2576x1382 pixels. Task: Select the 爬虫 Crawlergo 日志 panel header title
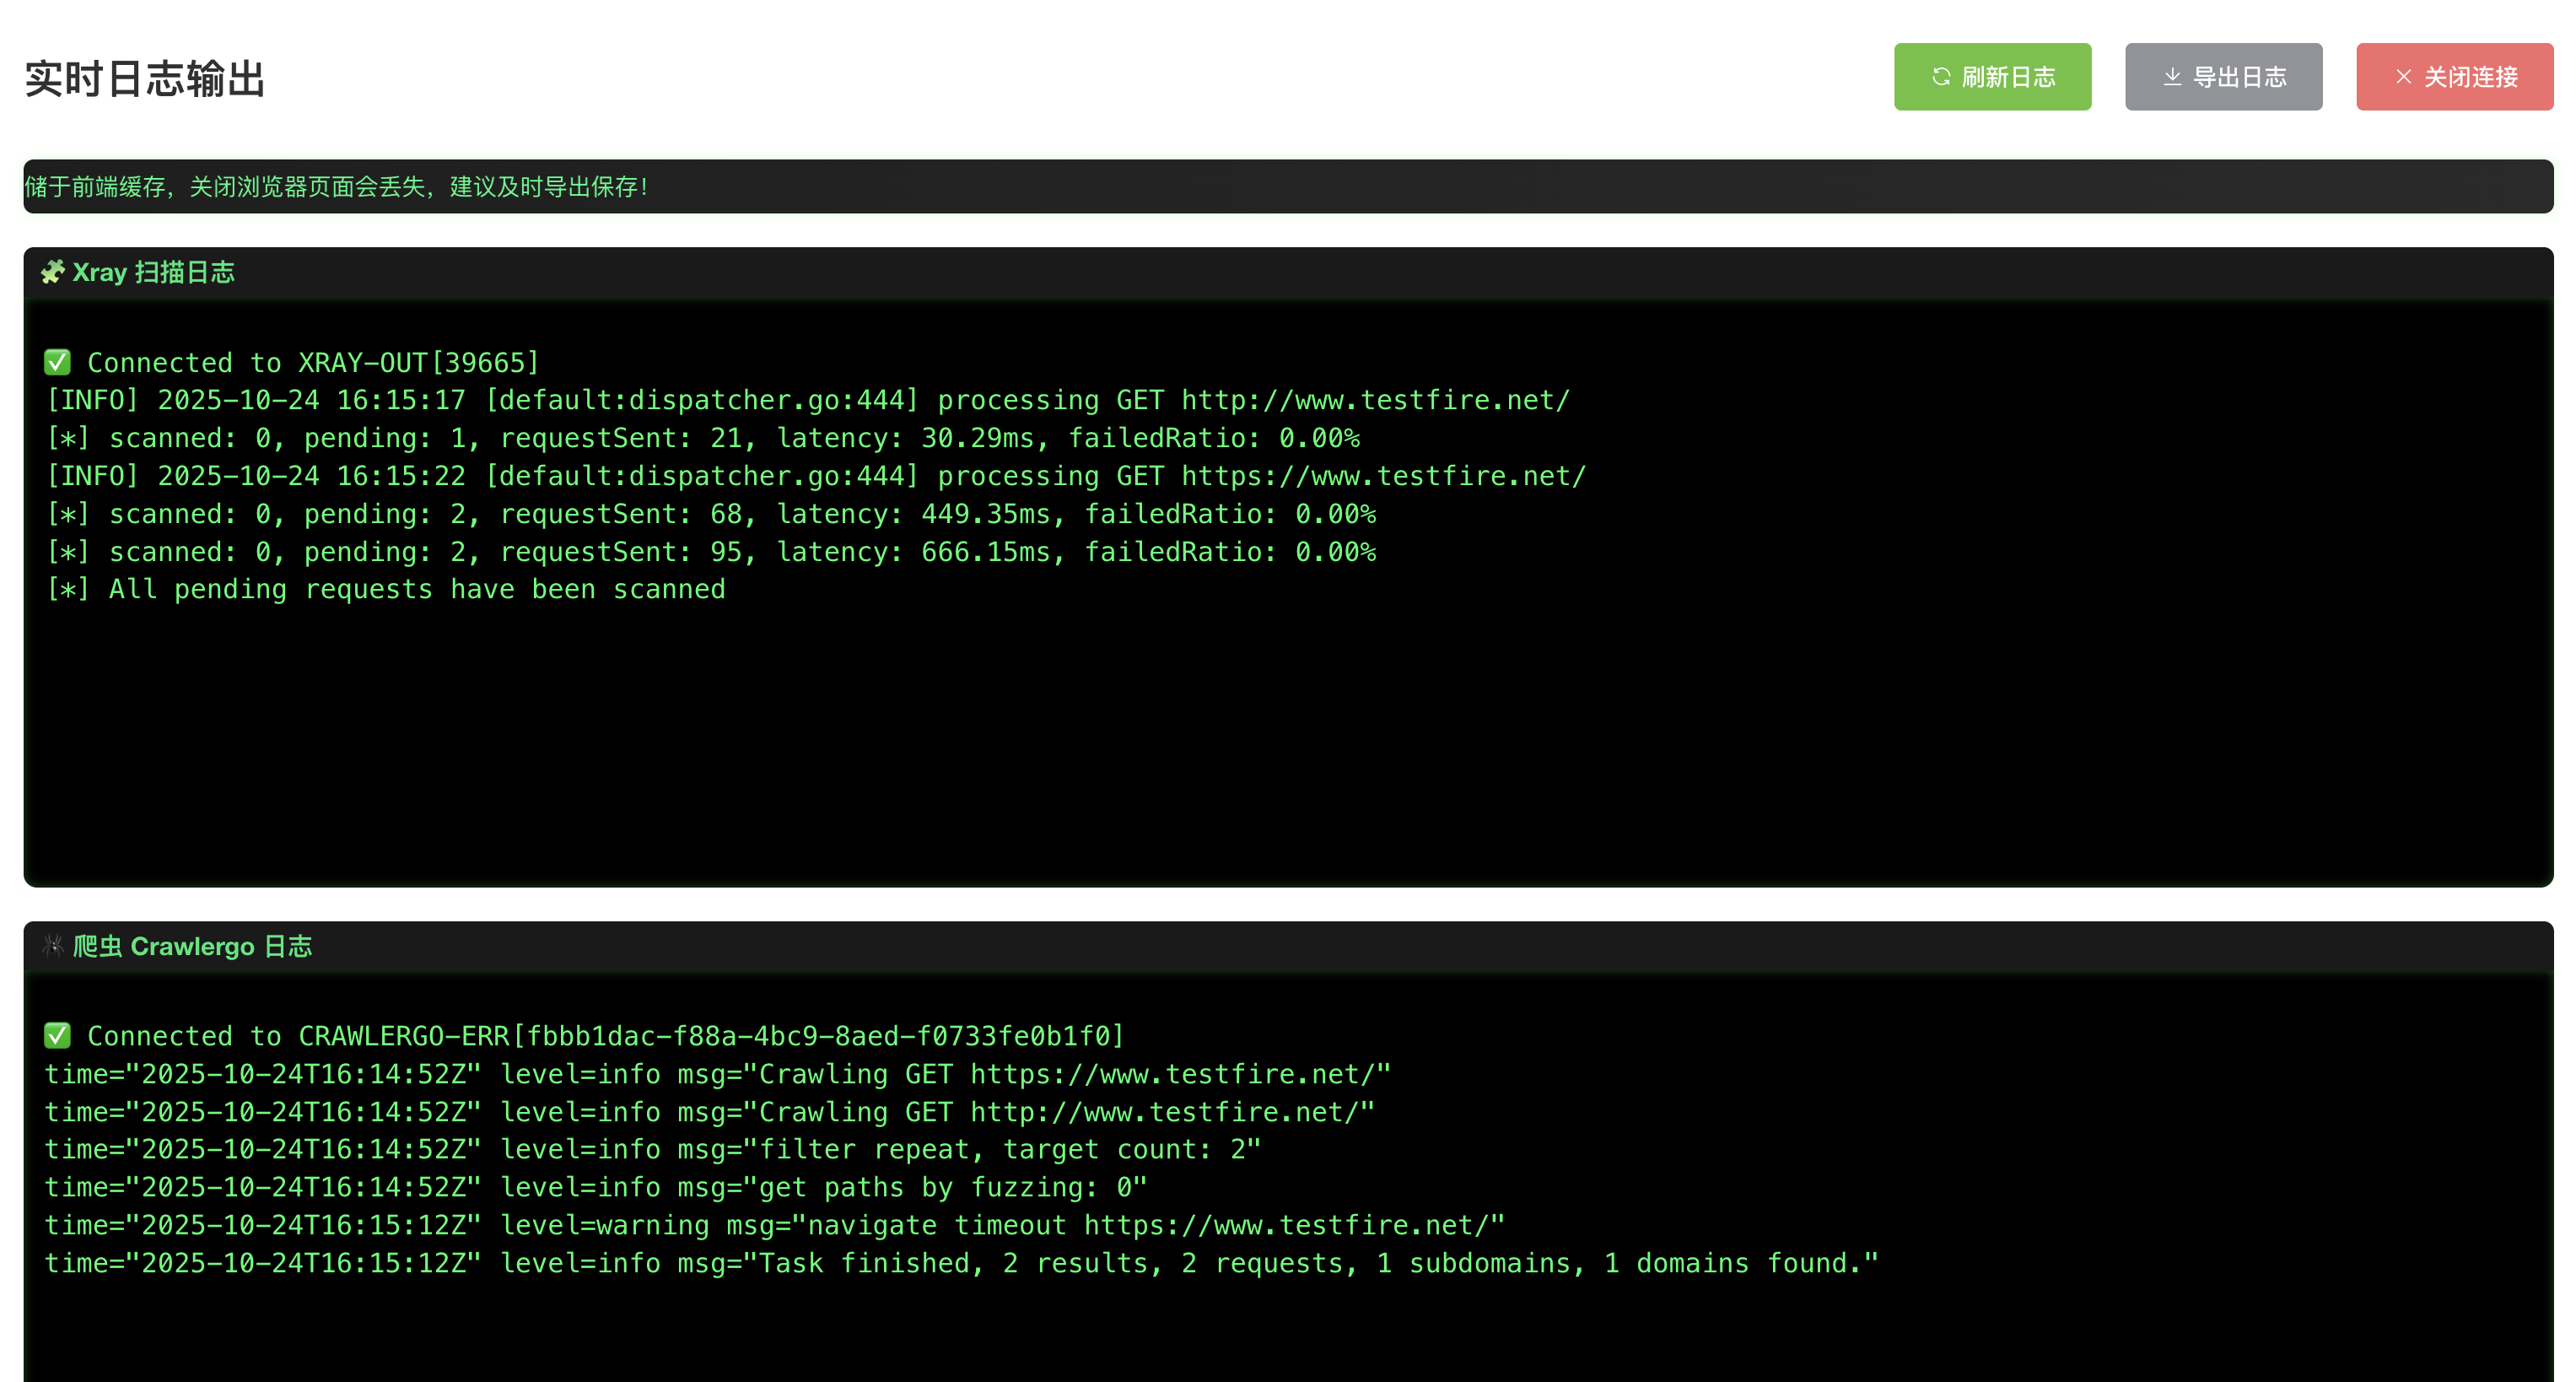pos(192,946)
